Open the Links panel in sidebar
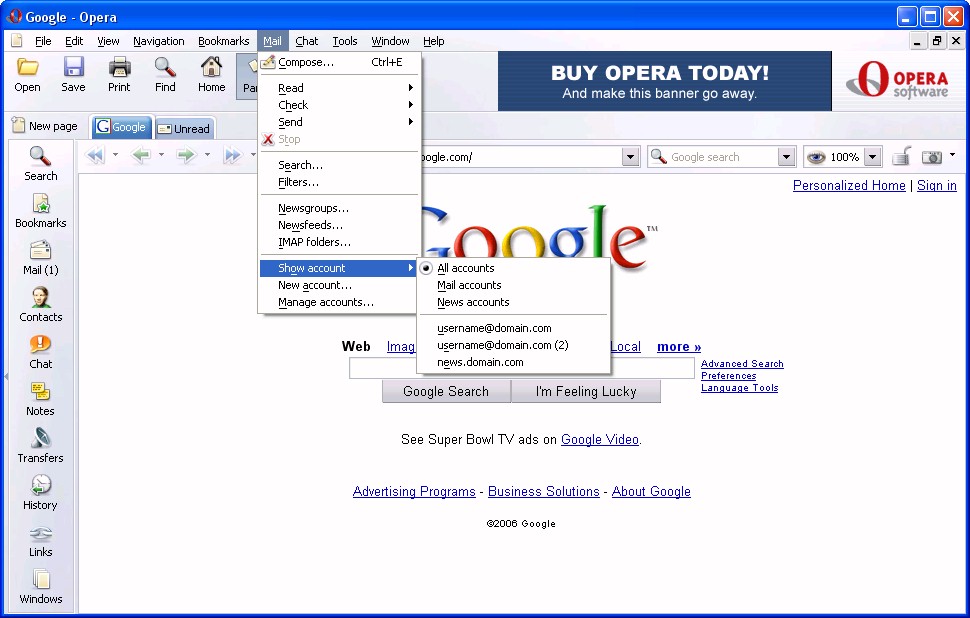 click(x=41, y=540)
